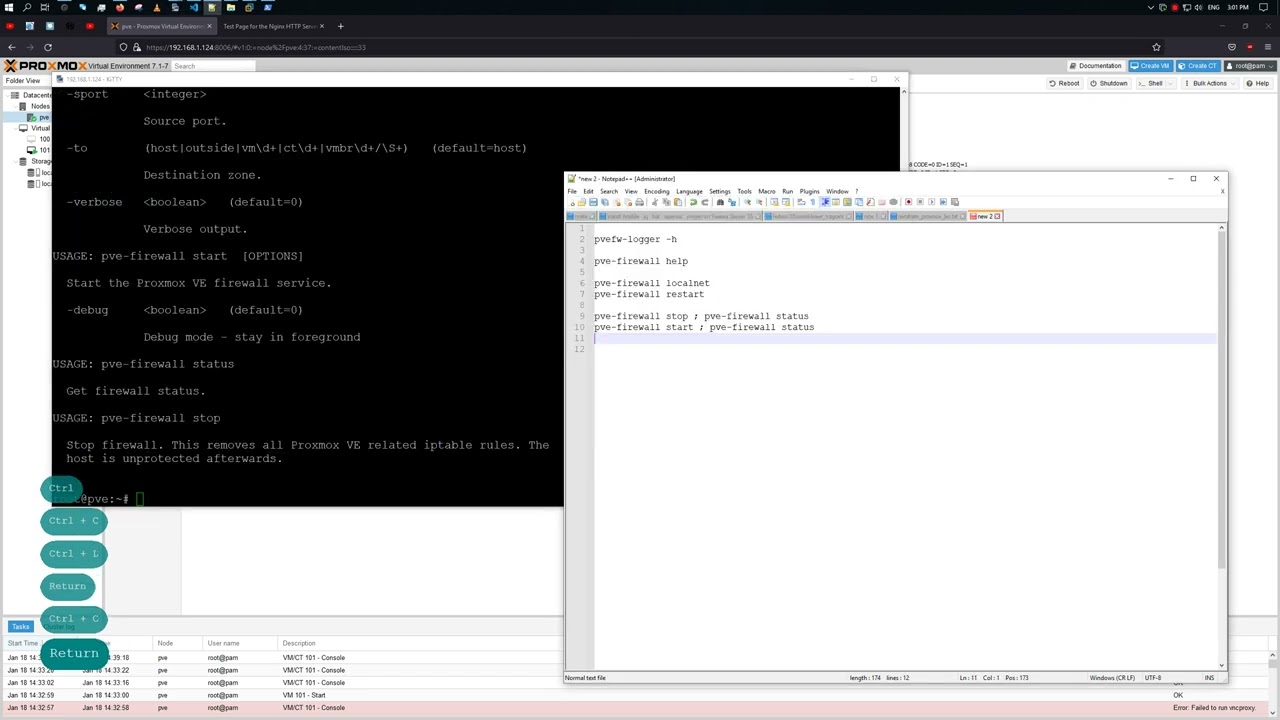This screenshot has width=1280, height=720.
Task: Click Create VM button
Action: (1150, 66)
